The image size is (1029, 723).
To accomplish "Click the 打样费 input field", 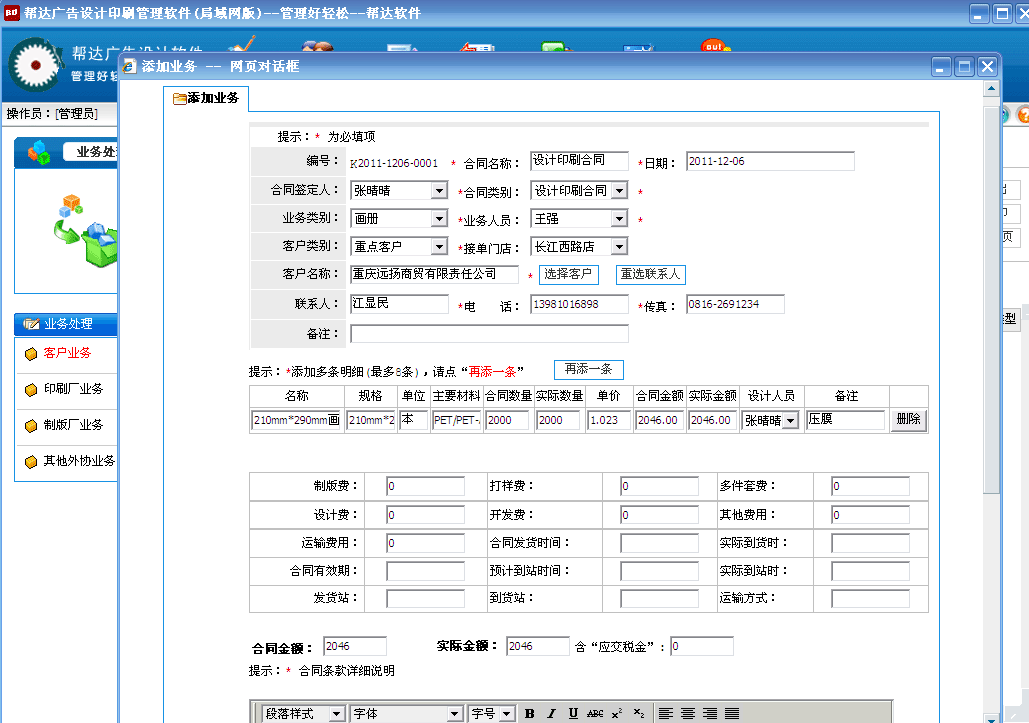I will (x=659, y=486).
